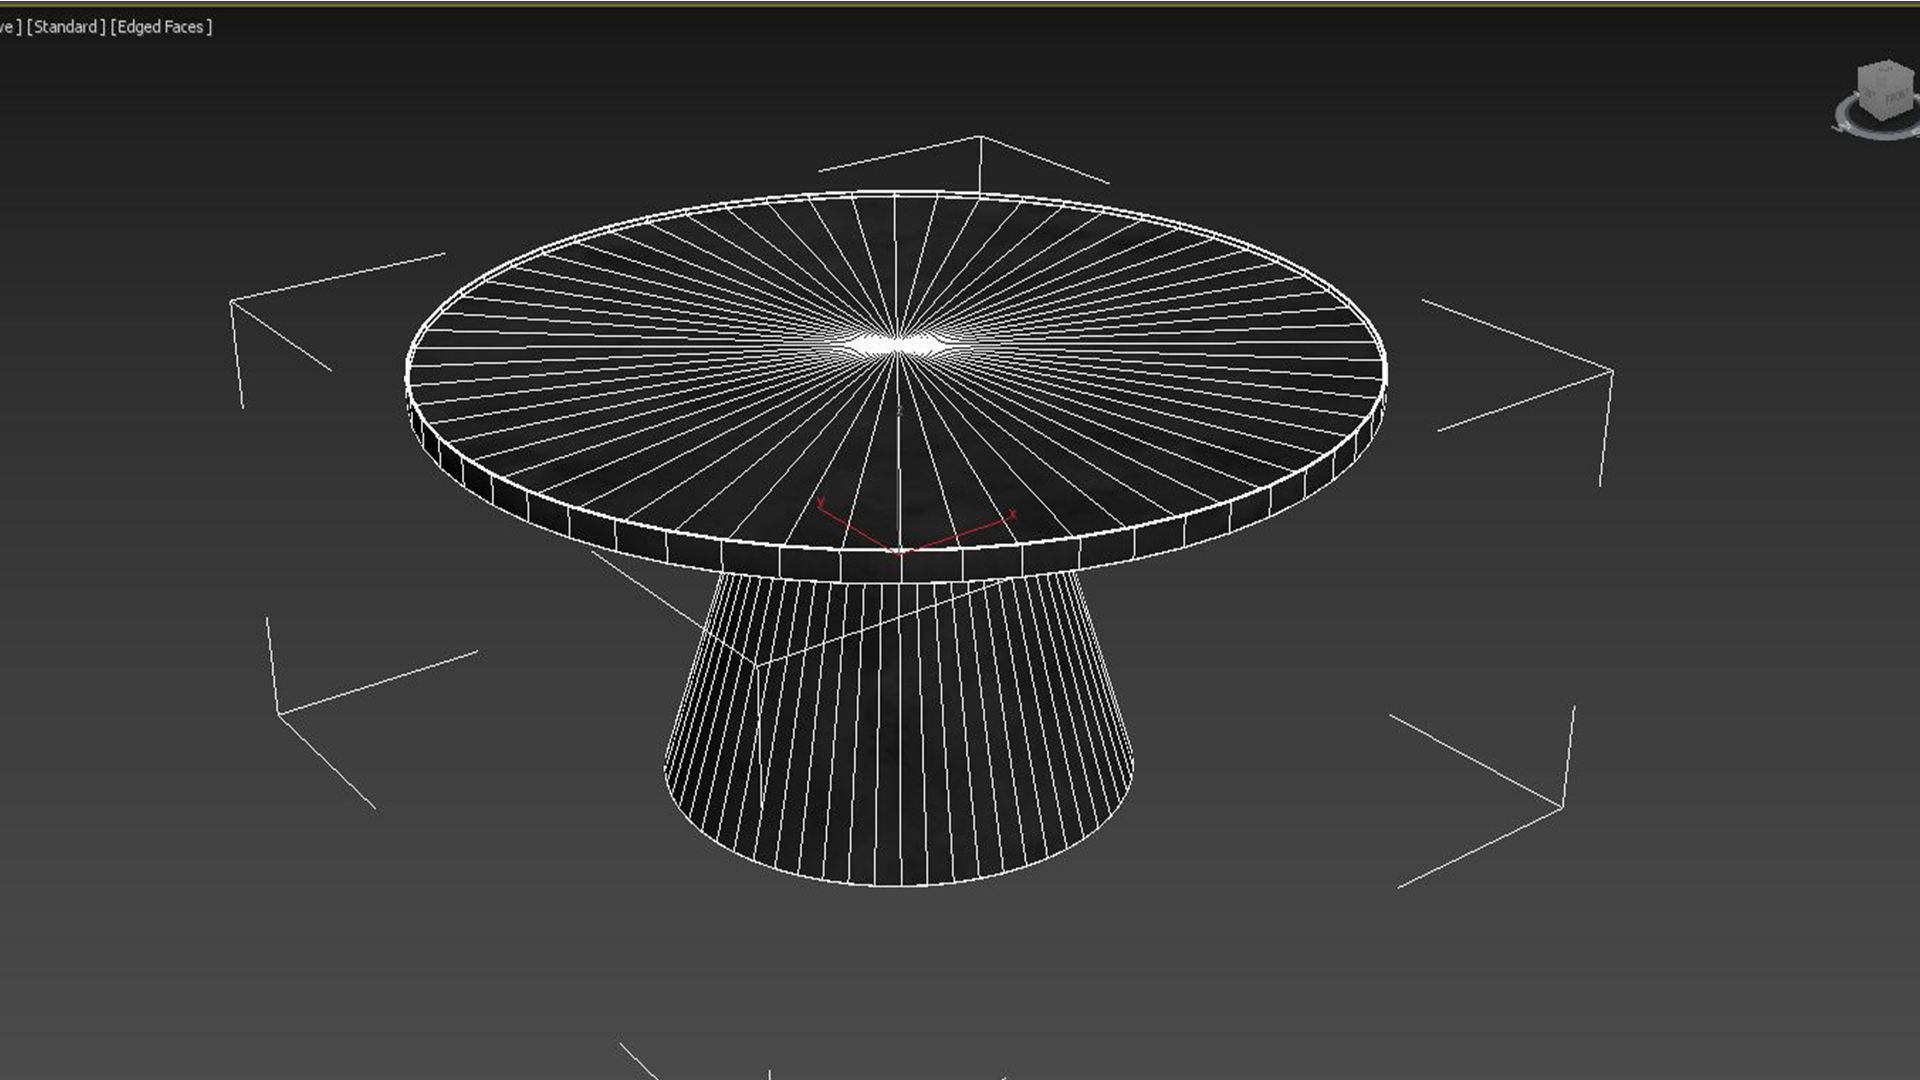Click the ViewCube in the viewport corner

[1884, 90]
